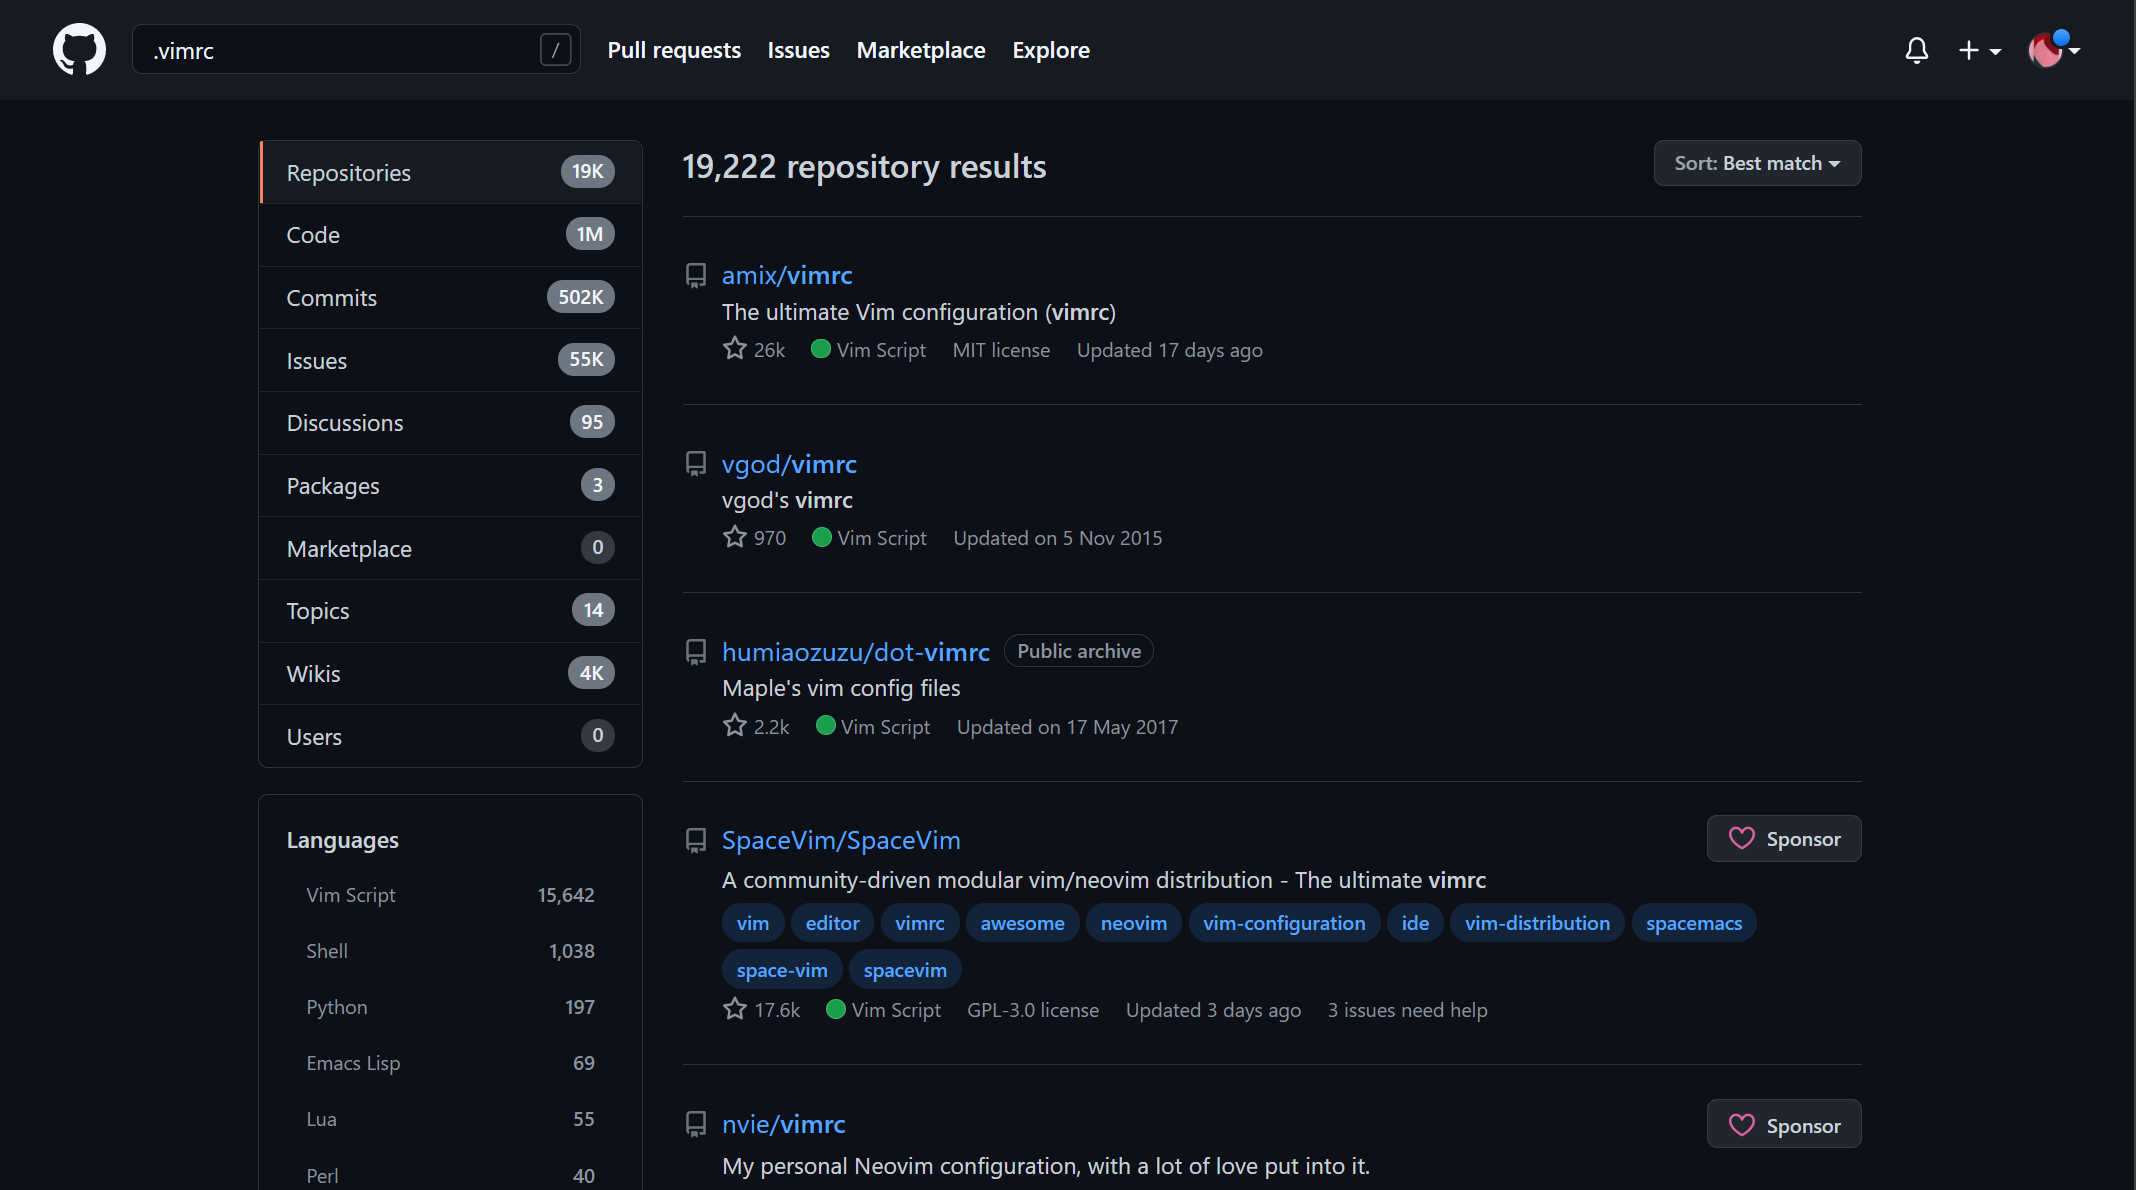Expand the plus create-new dropdown
The image size is (2136, 1190).
1979,50
